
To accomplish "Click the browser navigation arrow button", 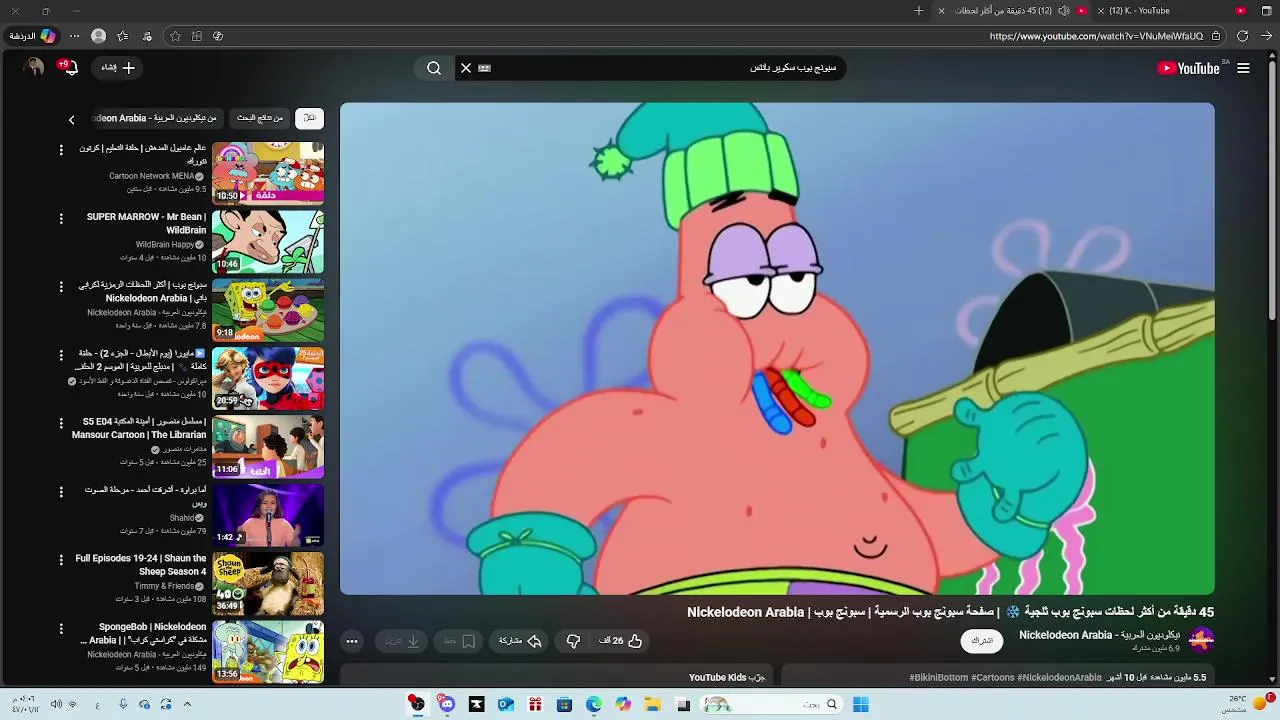I will pos(1267,36).
